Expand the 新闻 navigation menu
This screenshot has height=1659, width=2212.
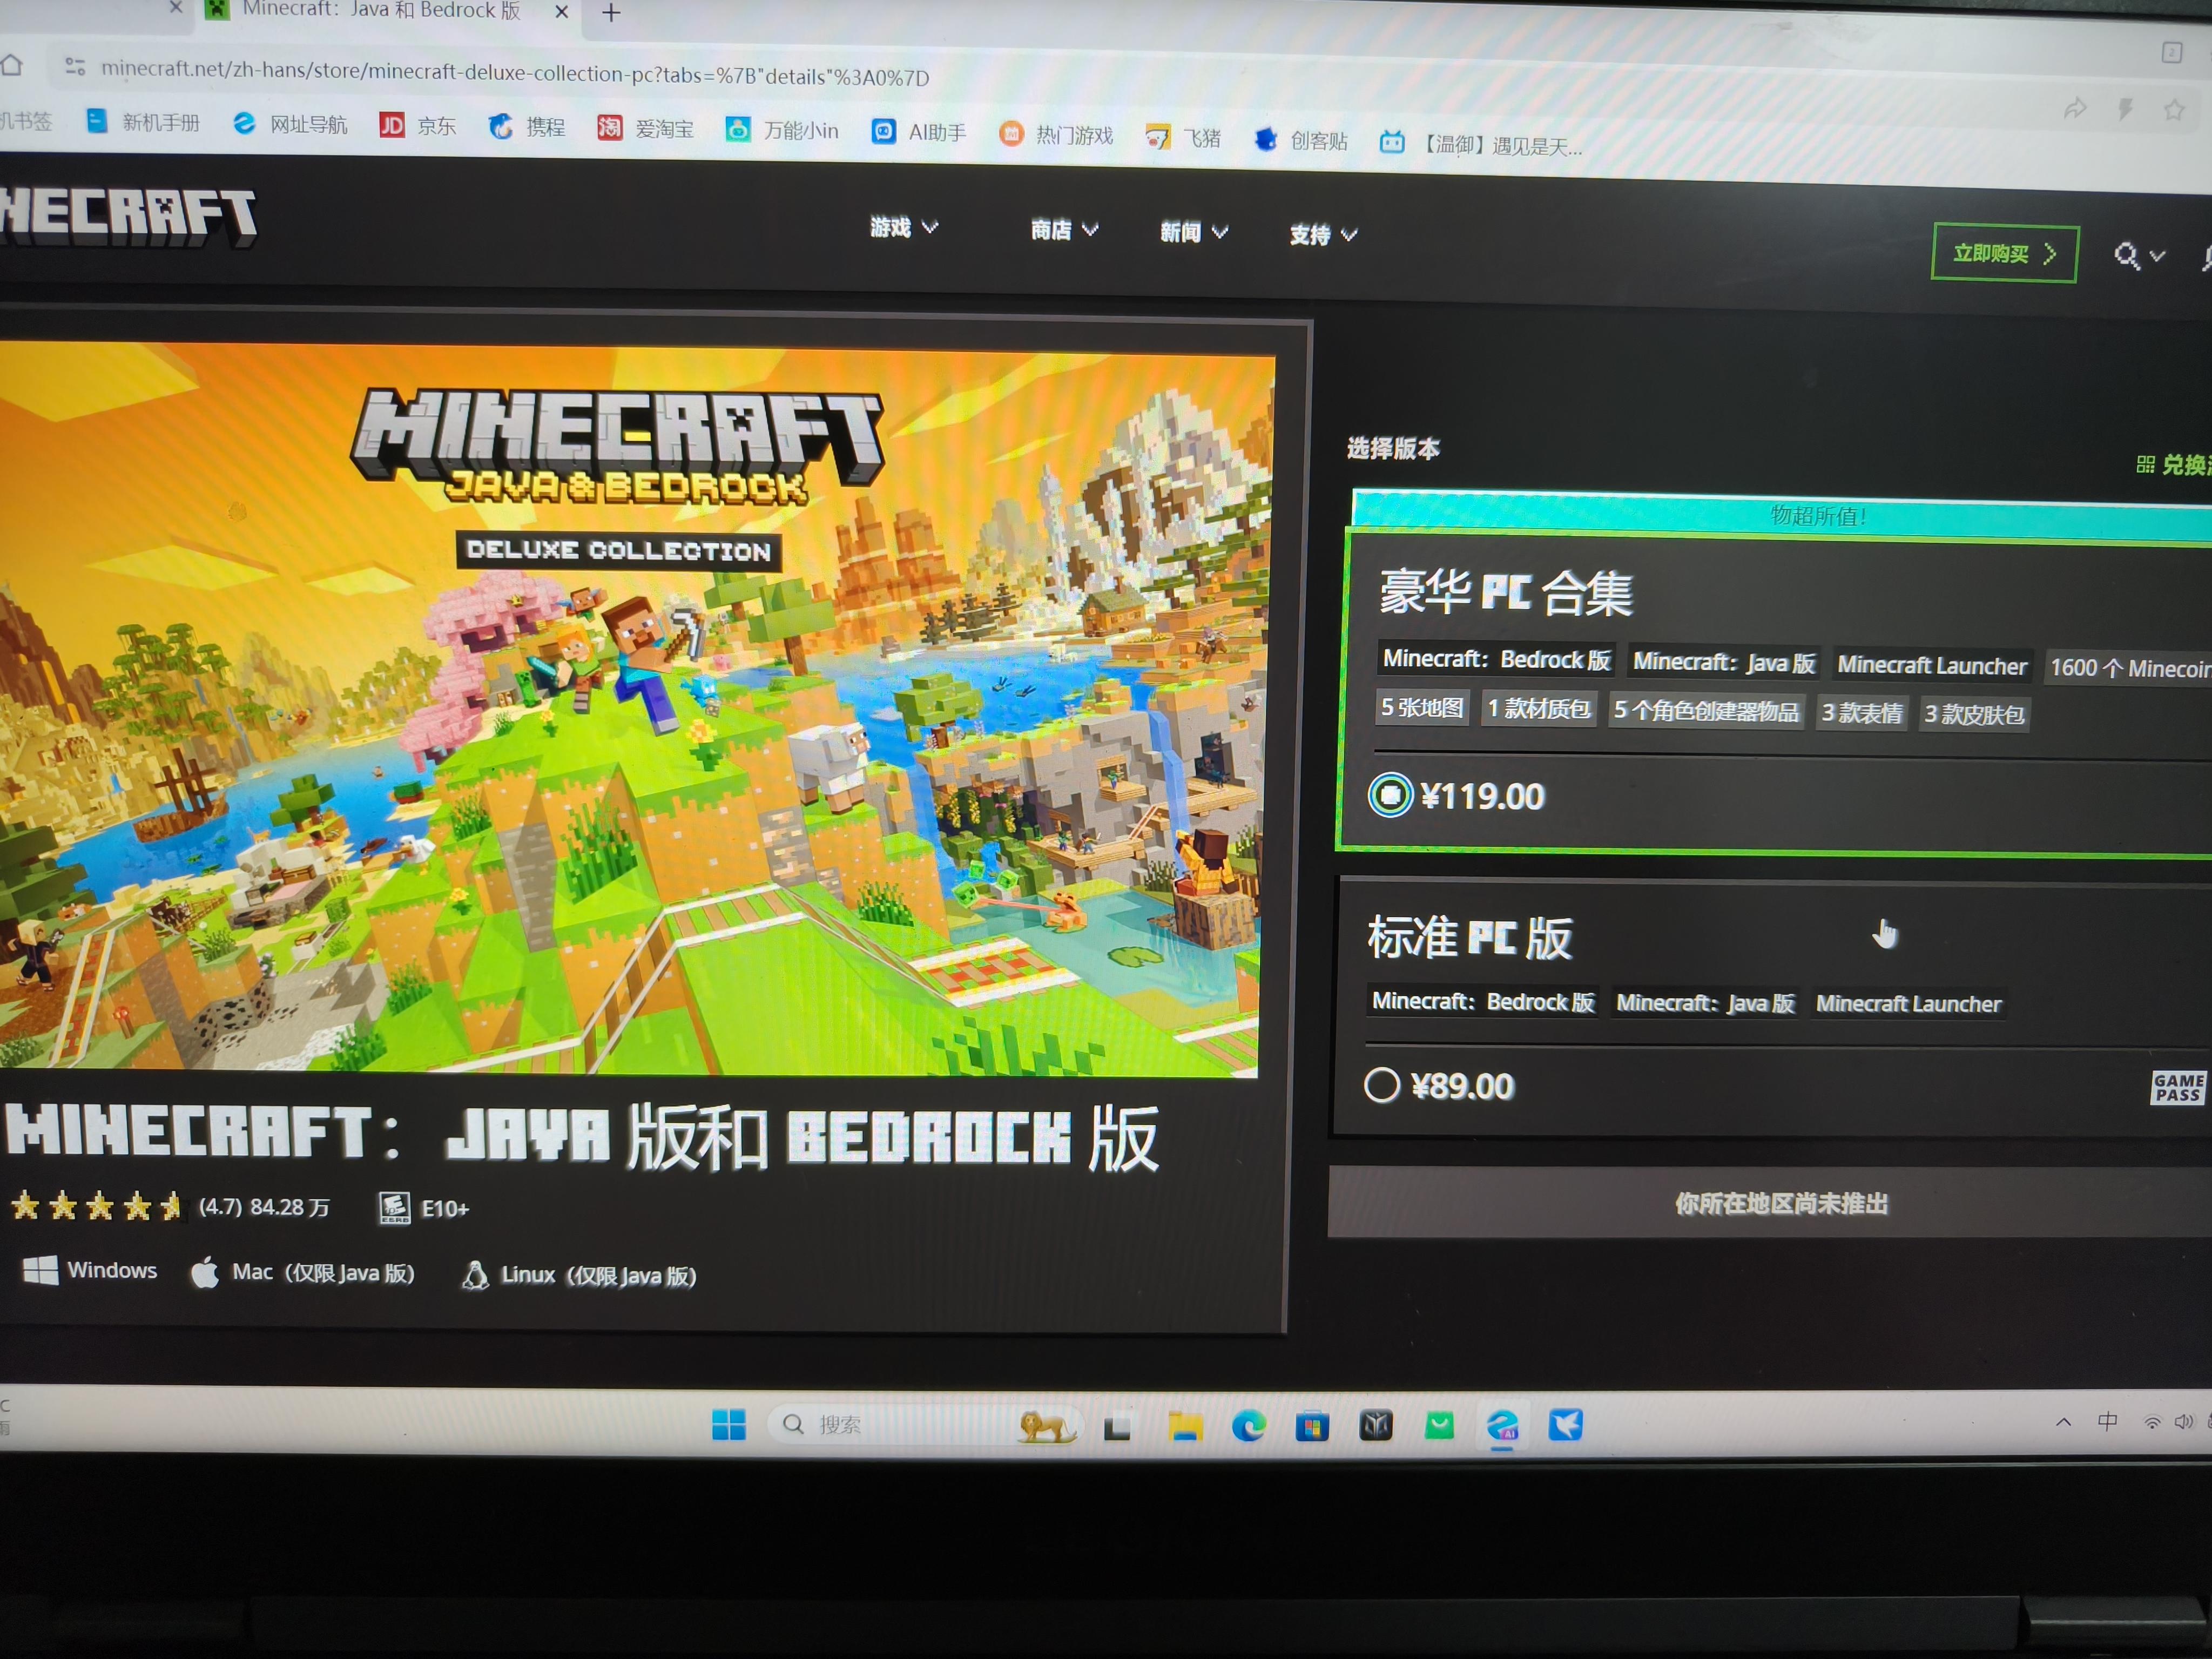[x=1194, y=232]
